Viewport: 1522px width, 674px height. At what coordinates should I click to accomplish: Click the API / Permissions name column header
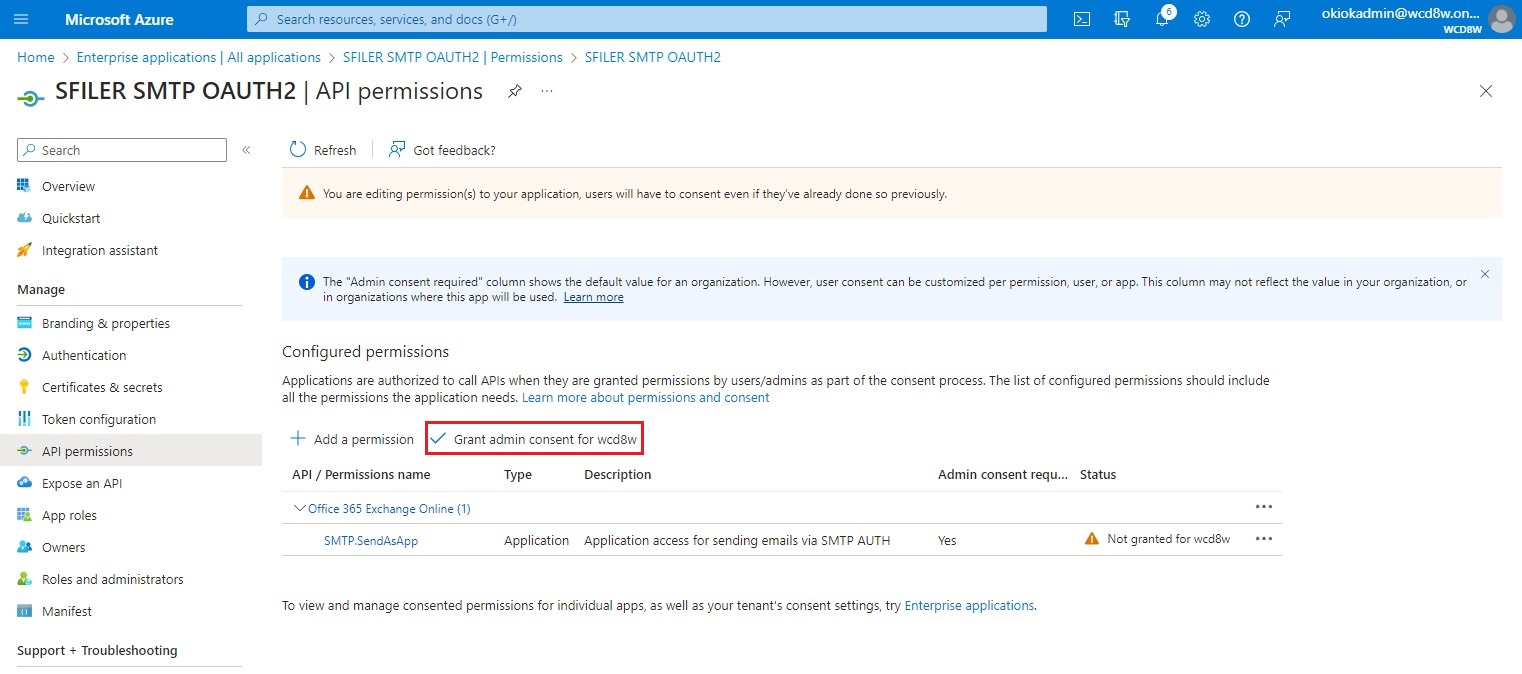coord(361,474)
